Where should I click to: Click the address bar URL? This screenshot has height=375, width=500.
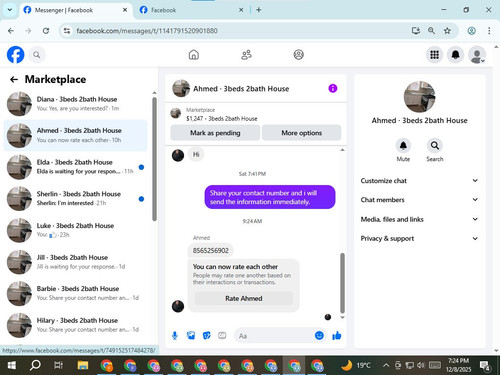[147, 31]
